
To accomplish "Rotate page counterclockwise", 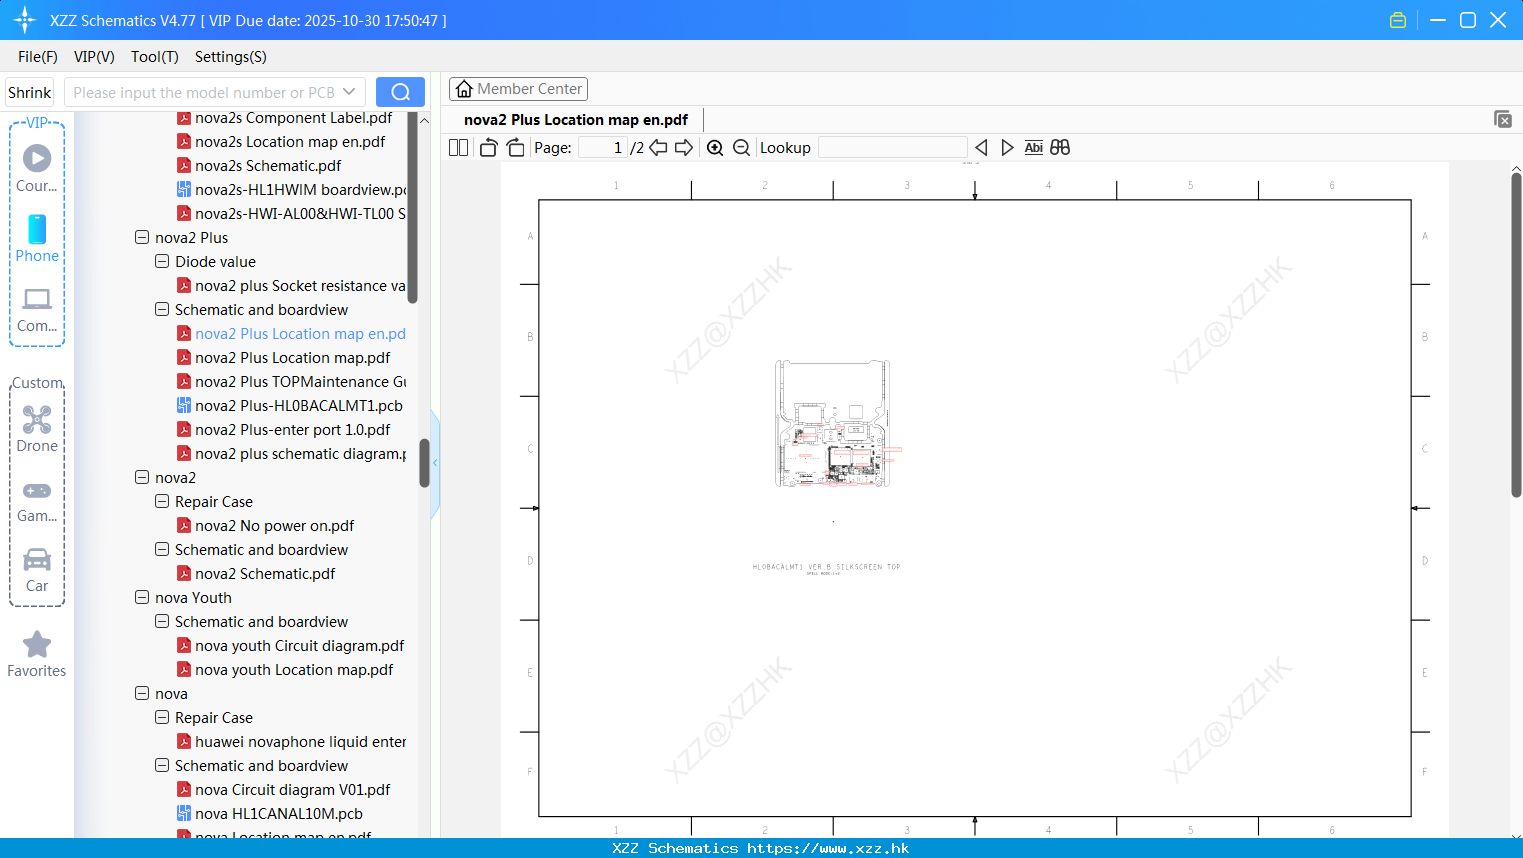I will pos(488,147).
